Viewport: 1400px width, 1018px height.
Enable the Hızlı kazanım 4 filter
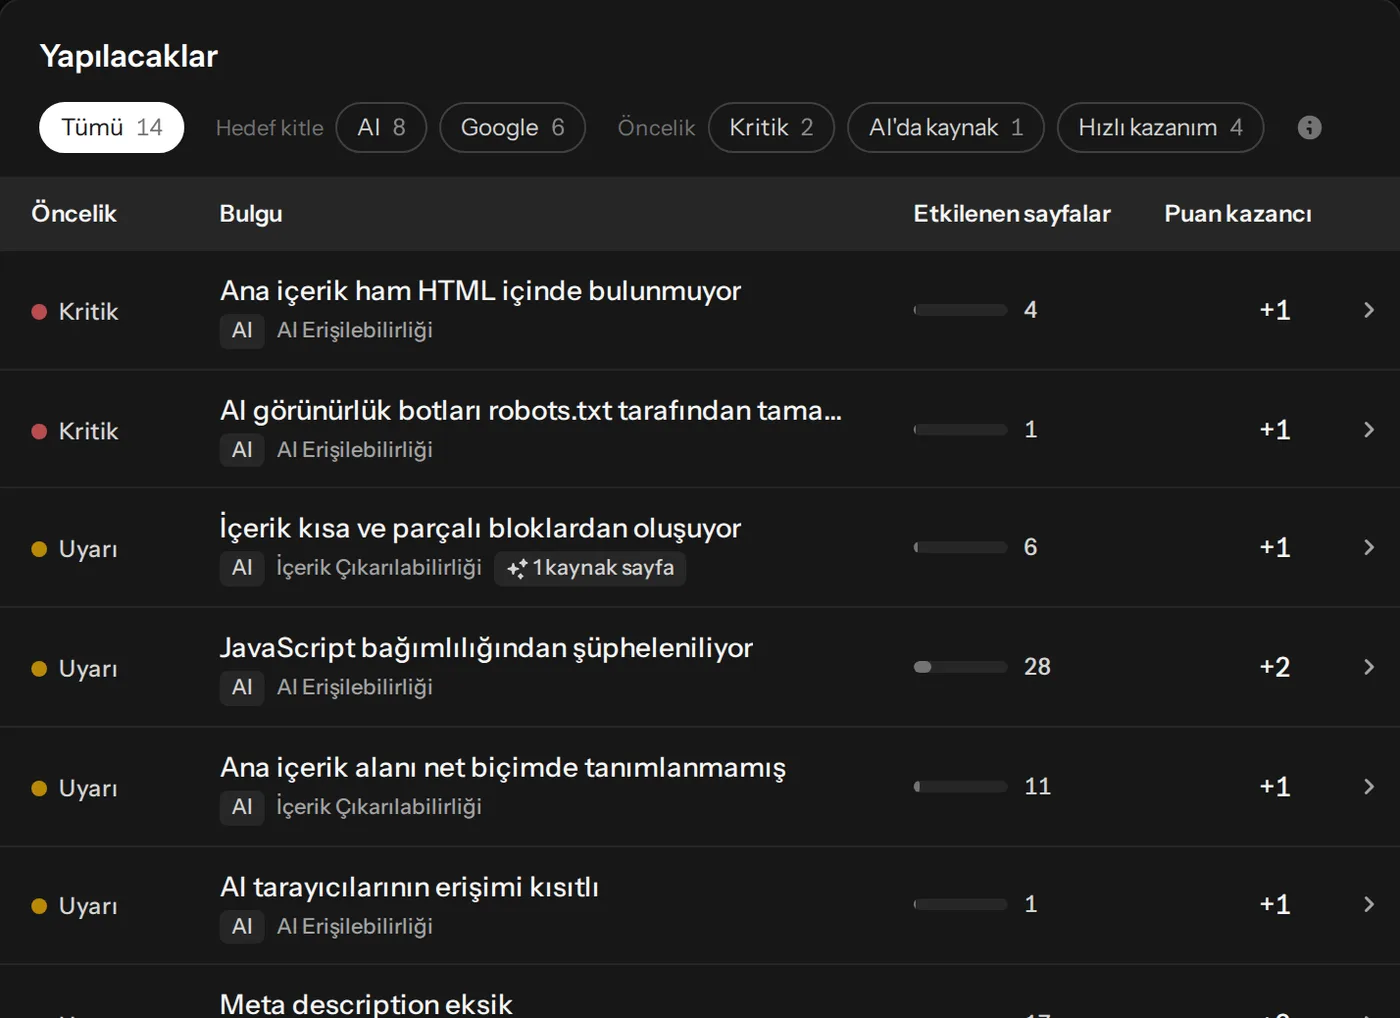1160,128
